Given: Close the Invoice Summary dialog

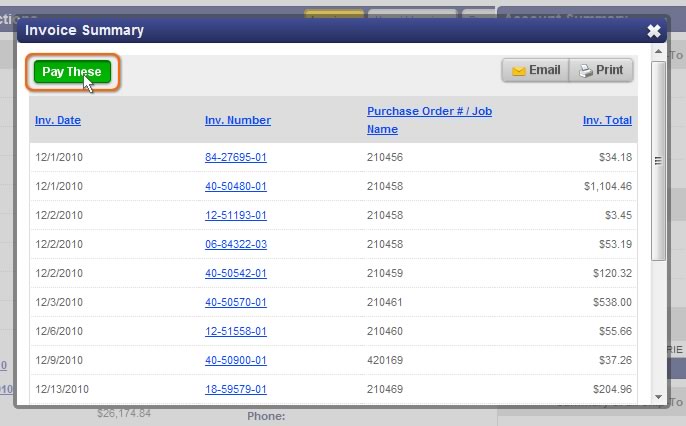Looking at the screenshot, I should point(654,31).
